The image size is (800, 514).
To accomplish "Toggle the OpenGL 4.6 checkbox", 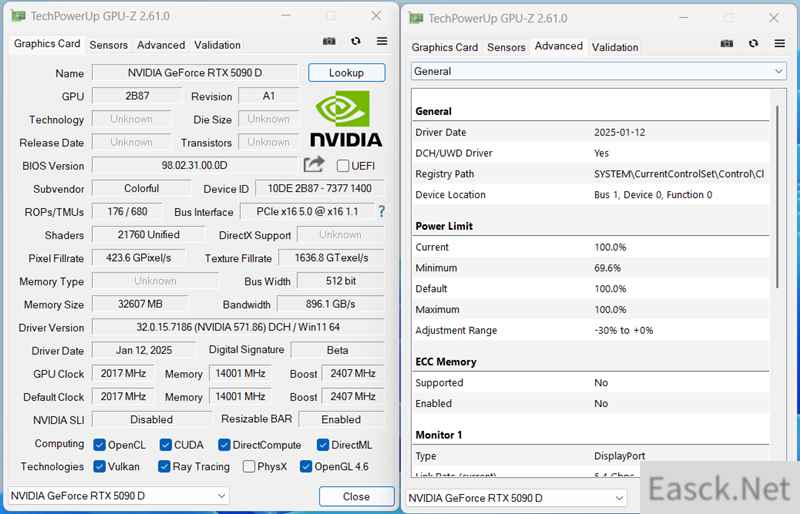I will [306, 467].
